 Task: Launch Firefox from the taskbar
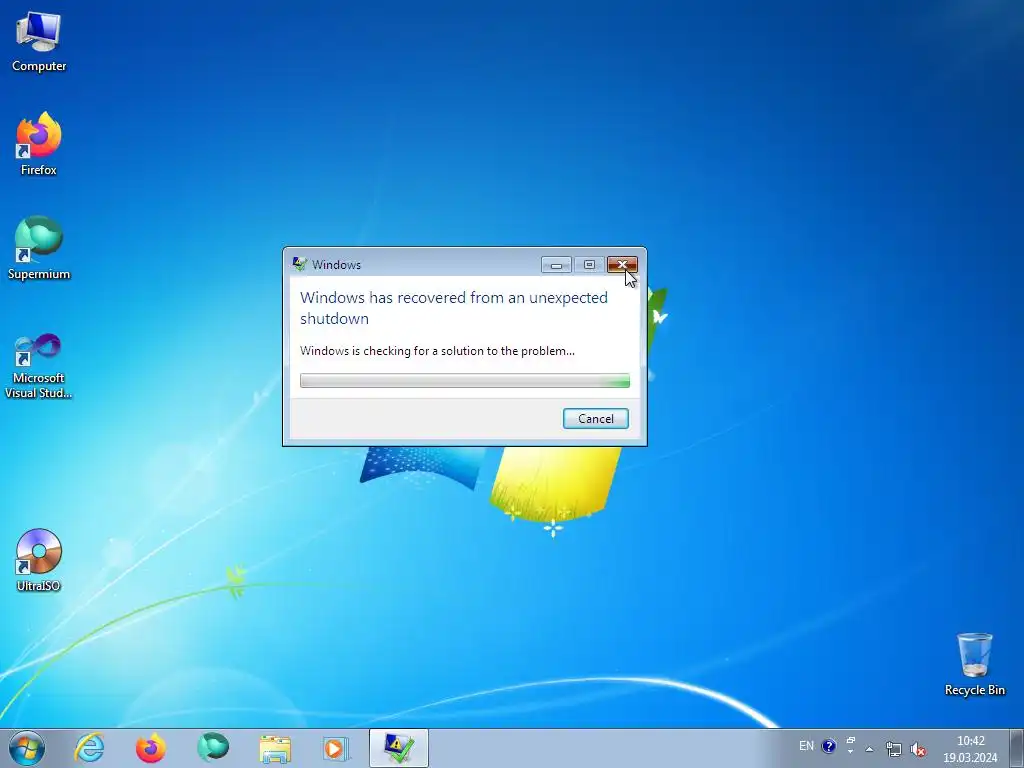point(151,748)
